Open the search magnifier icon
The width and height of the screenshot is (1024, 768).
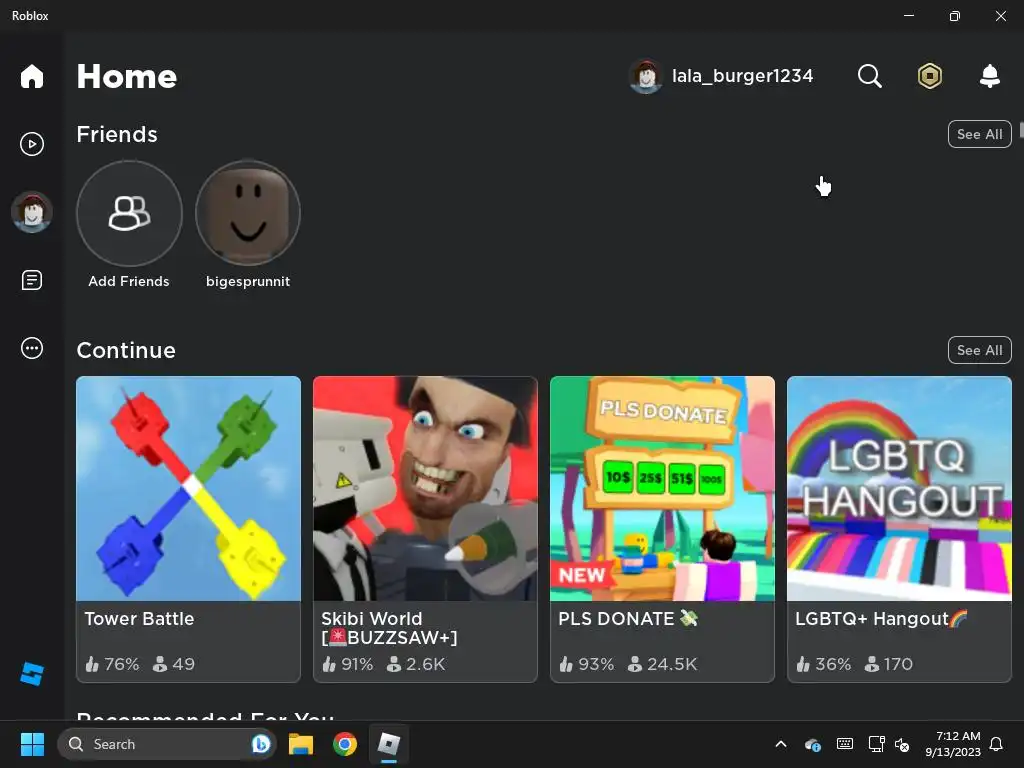[869, 76]
